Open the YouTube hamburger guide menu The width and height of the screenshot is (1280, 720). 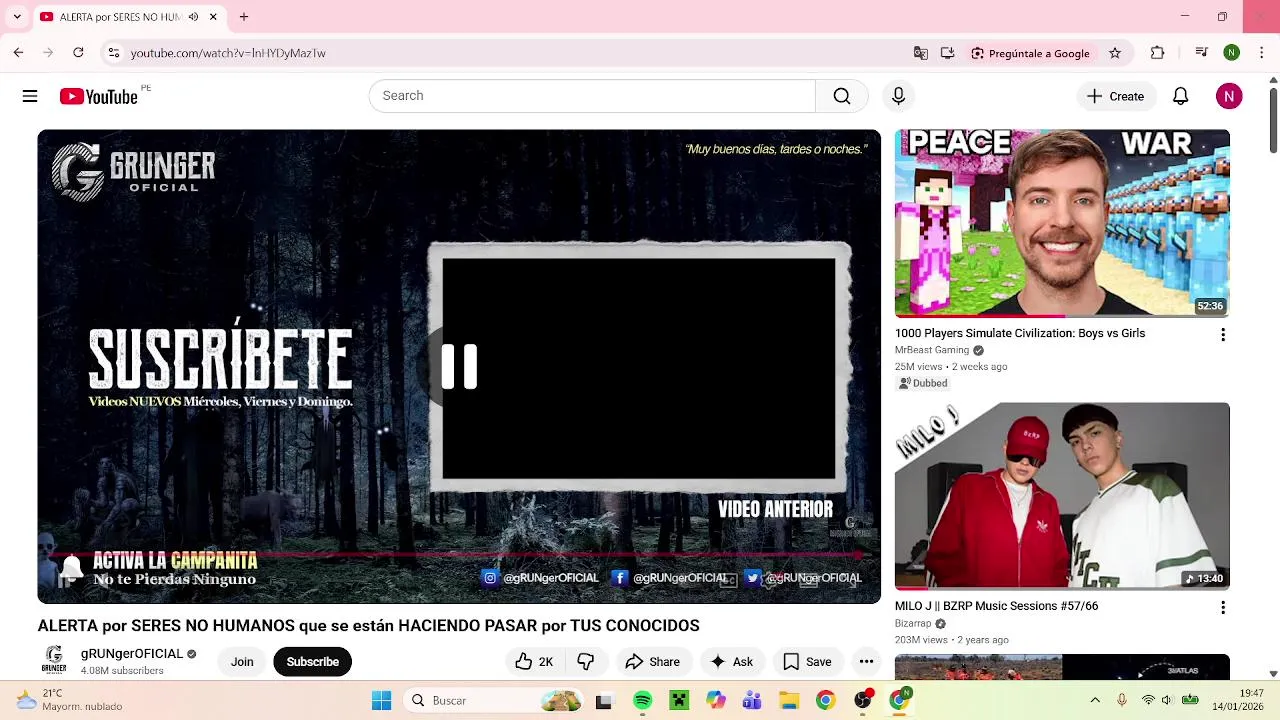(30, 96)
